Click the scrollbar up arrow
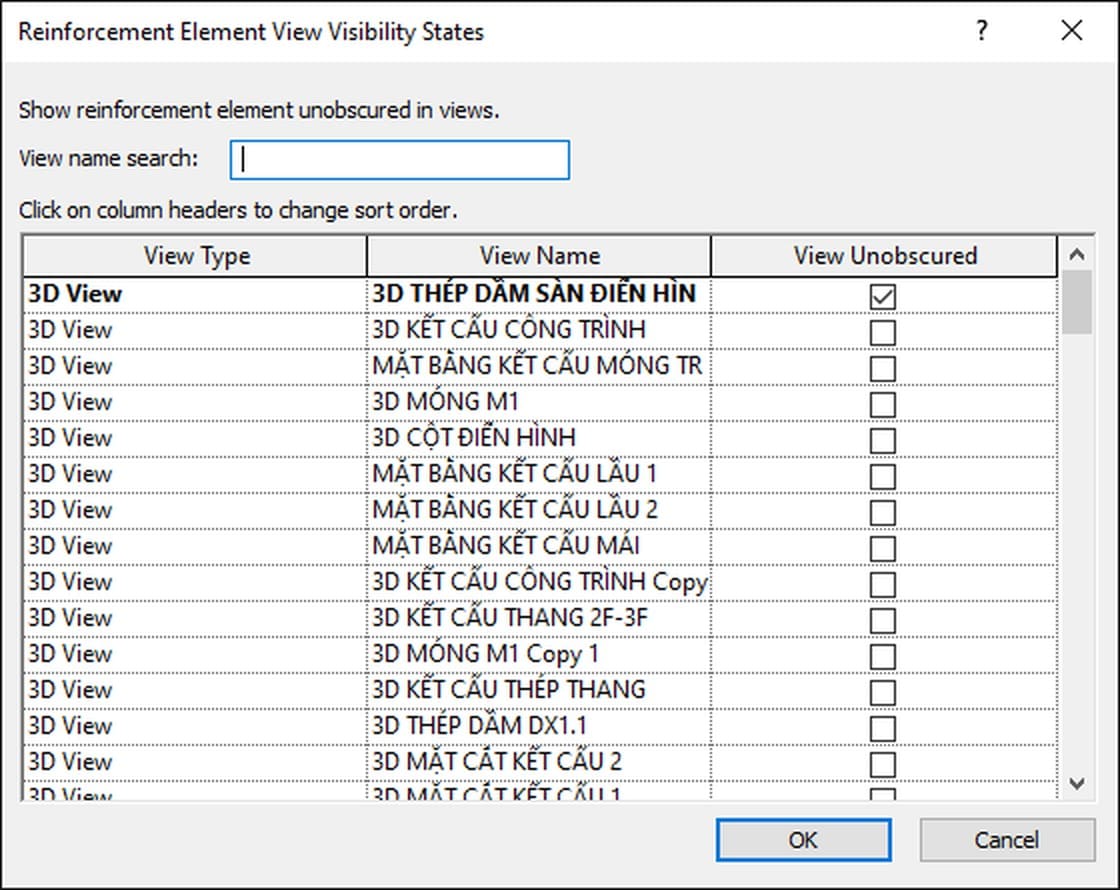Image resolution: width=1120 pixels, height=890 pixels. 1076,254
